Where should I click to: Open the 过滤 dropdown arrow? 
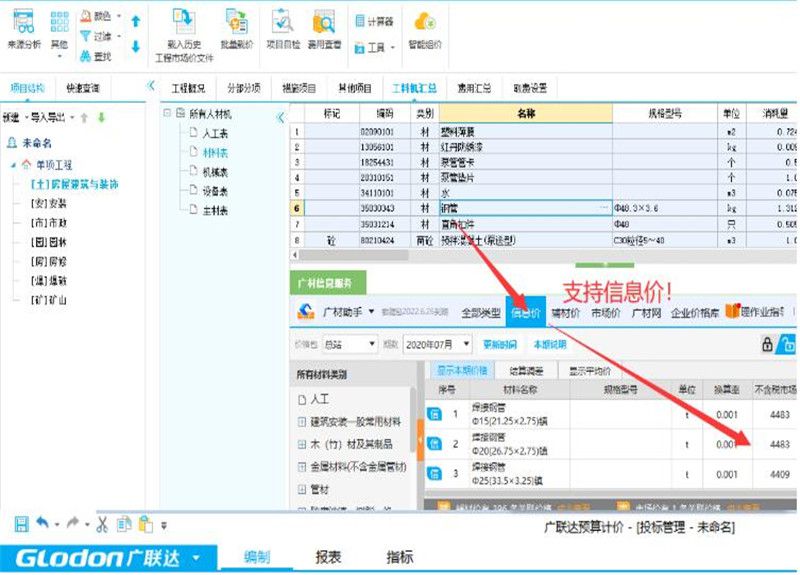click(x=119, y=36)
